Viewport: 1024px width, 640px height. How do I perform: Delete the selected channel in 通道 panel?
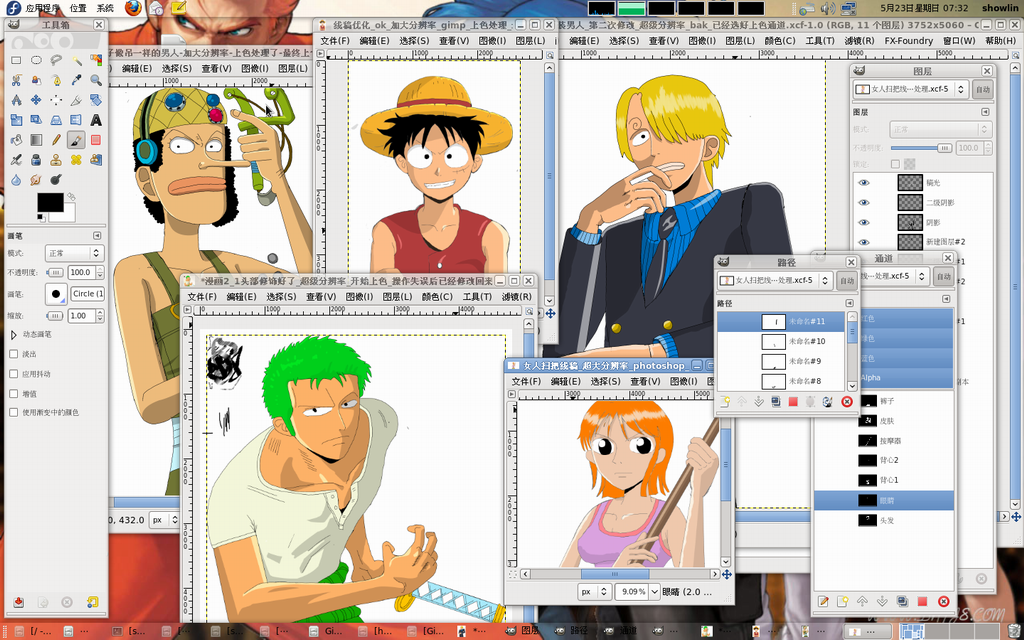pyautogui.click(x=943, y=601)
